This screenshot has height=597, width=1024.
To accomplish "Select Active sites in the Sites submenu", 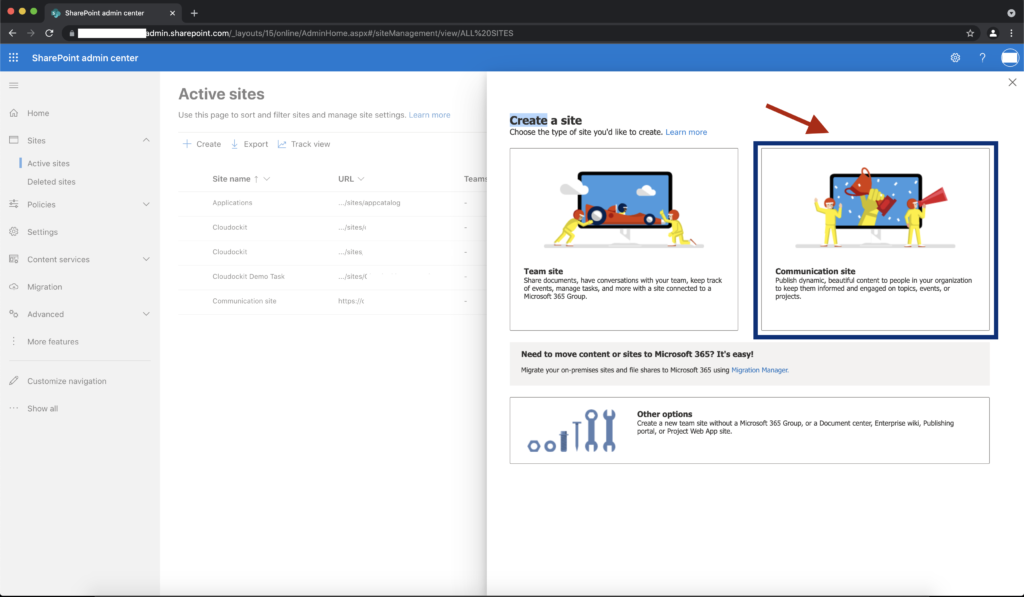I will [x=48, y=163].
